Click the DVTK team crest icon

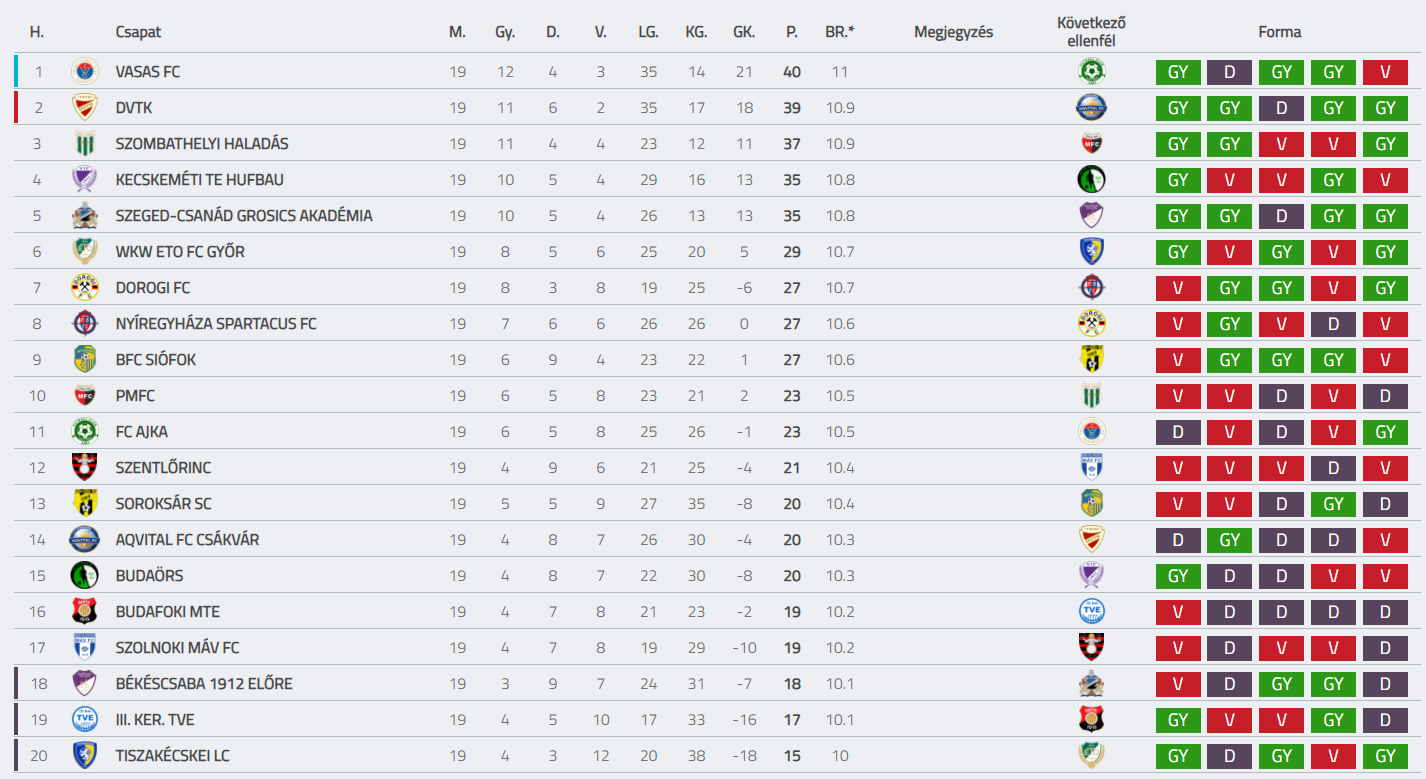point(85,107)
